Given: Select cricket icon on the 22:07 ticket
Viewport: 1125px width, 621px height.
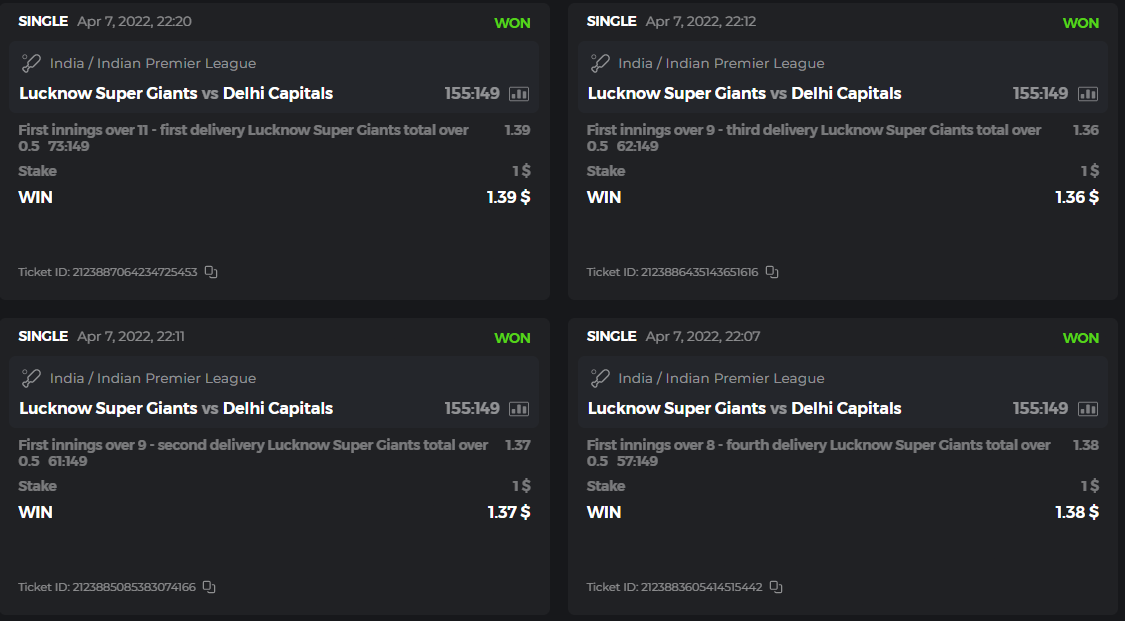Looking at the screenshot, I should (600, 378).
